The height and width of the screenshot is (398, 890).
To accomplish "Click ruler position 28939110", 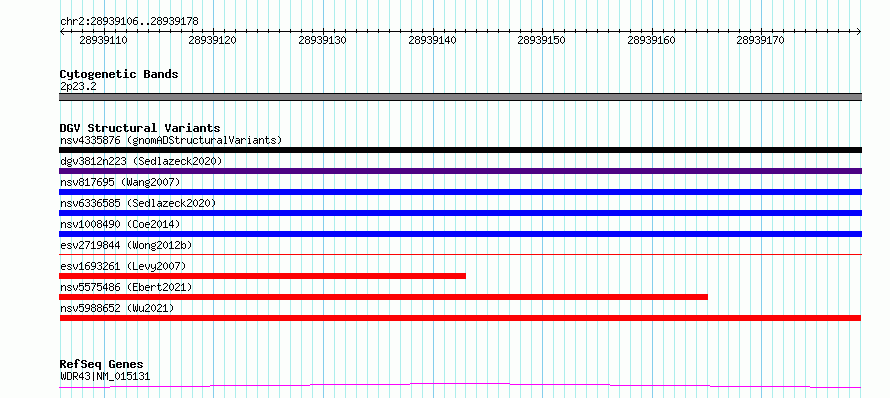I will (103, 40).
